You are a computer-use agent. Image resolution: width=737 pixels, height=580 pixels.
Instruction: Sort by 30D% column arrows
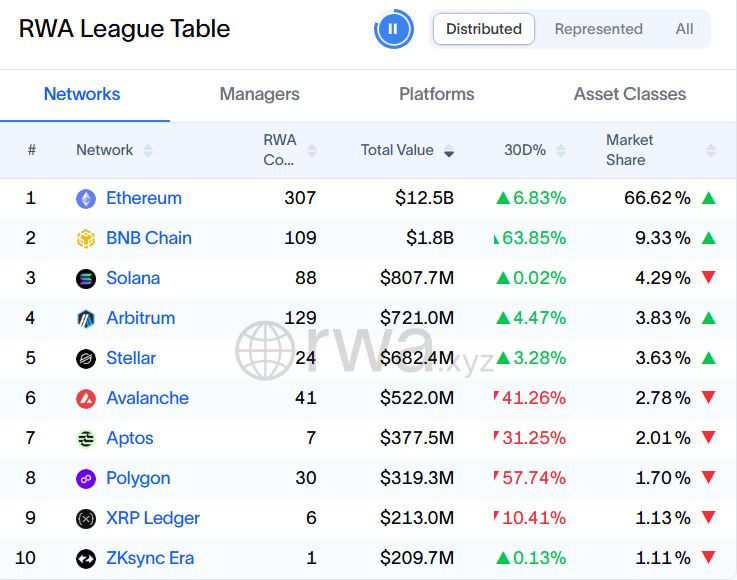pos(560,150)
